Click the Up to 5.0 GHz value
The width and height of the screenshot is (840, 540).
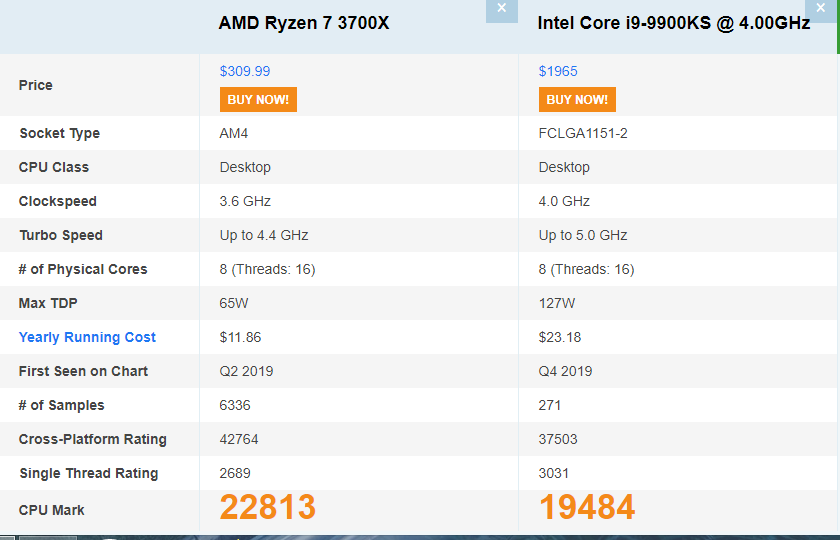pos(583,235)
